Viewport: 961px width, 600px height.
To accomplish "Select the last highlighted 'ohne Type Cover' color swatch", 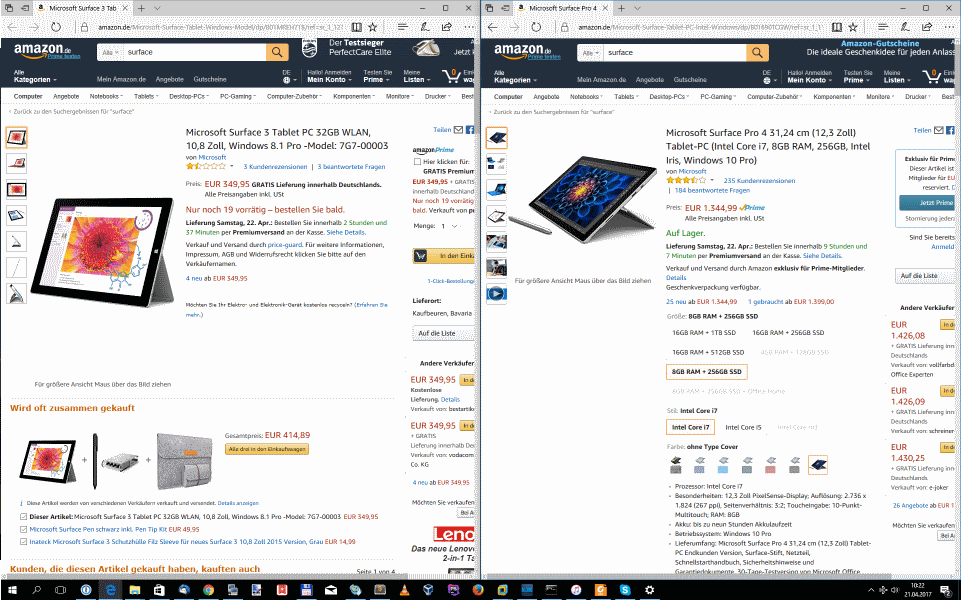I will point(818,465).
